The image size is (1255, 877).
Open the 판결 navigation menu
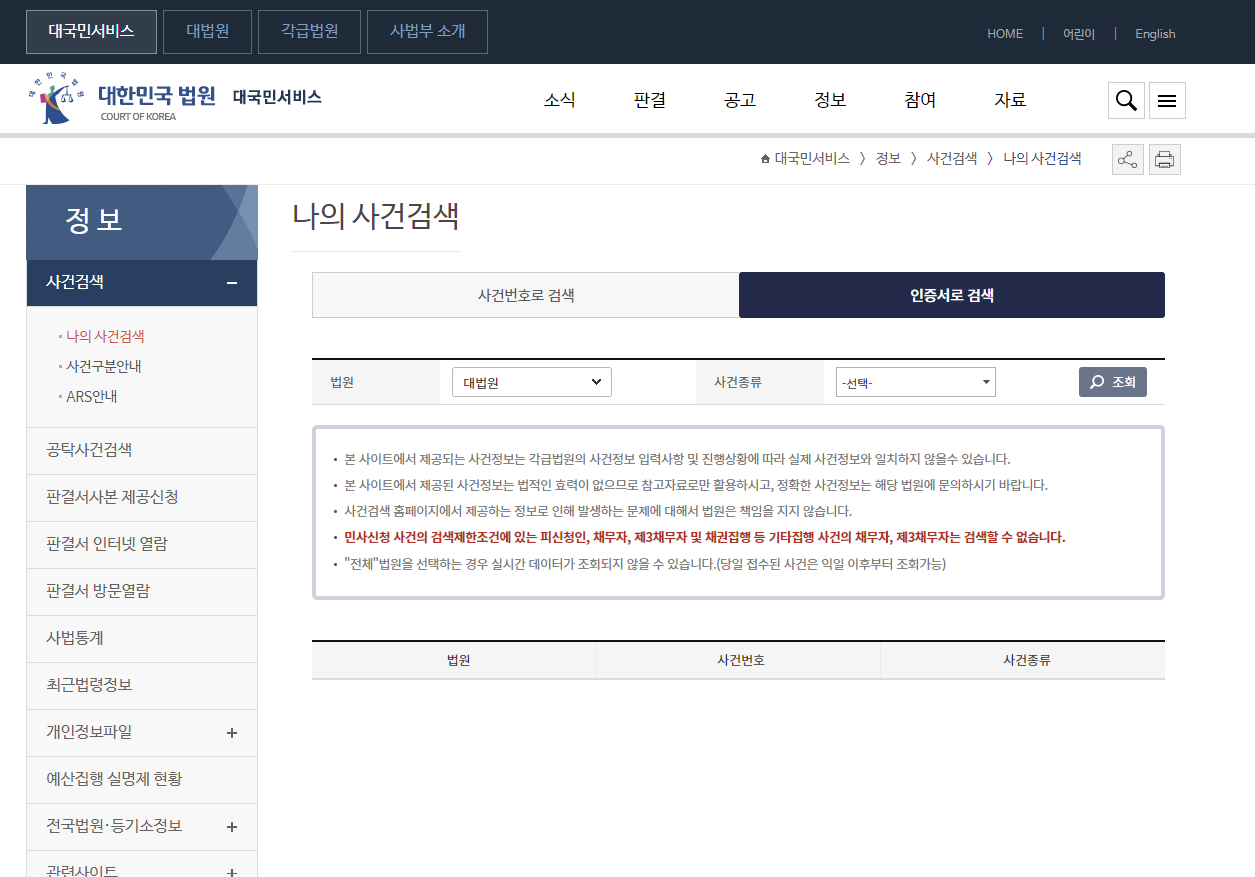[x=649, y=100]
